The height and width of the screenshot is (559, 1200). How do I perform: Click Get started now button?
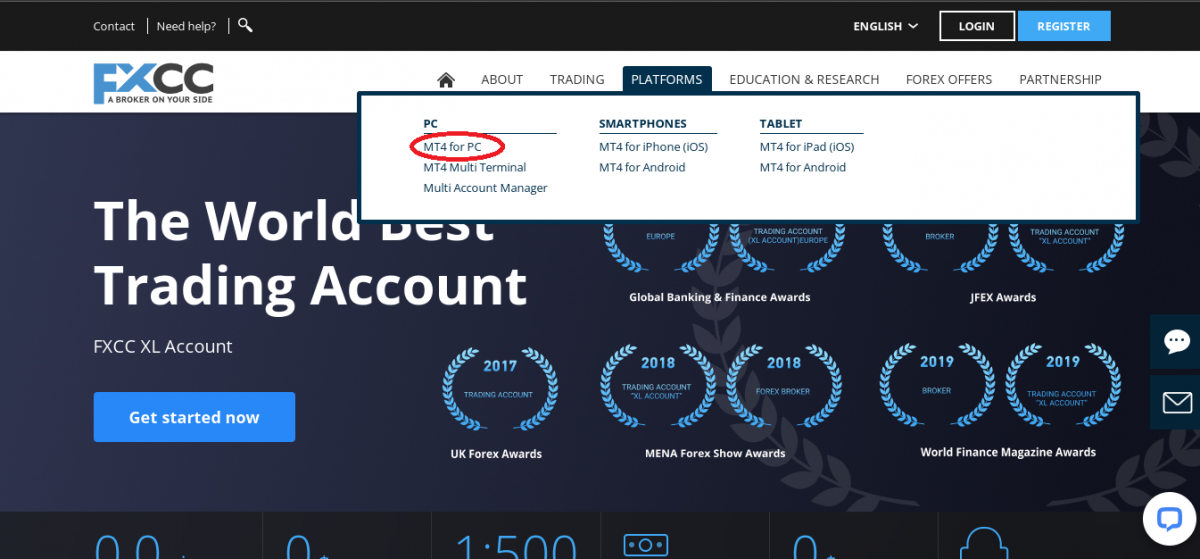coord(194,417)
